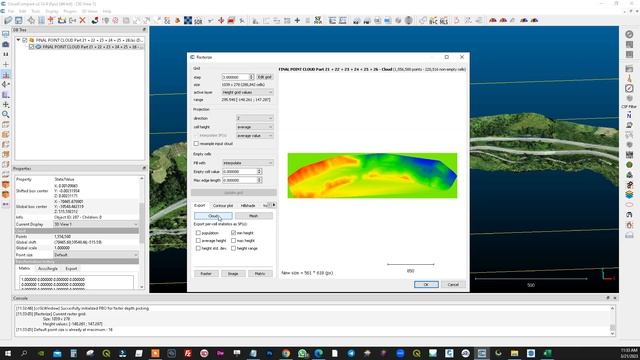Click the blue checkerboard icon in toolbar
640x360 pixels.
(x=188, y=20)
